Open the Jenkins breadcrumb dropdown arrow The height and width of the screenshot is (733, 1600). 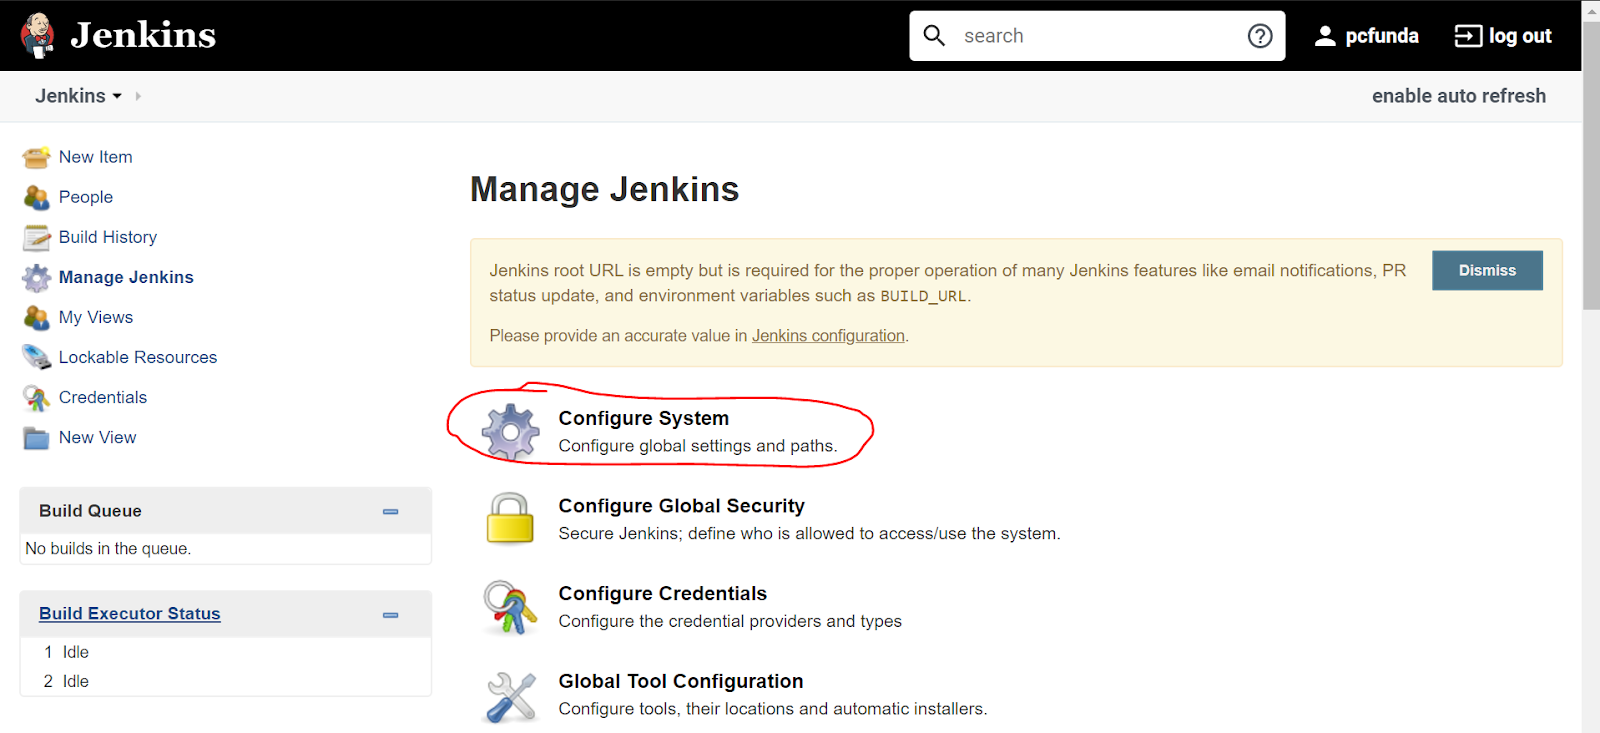117,96
